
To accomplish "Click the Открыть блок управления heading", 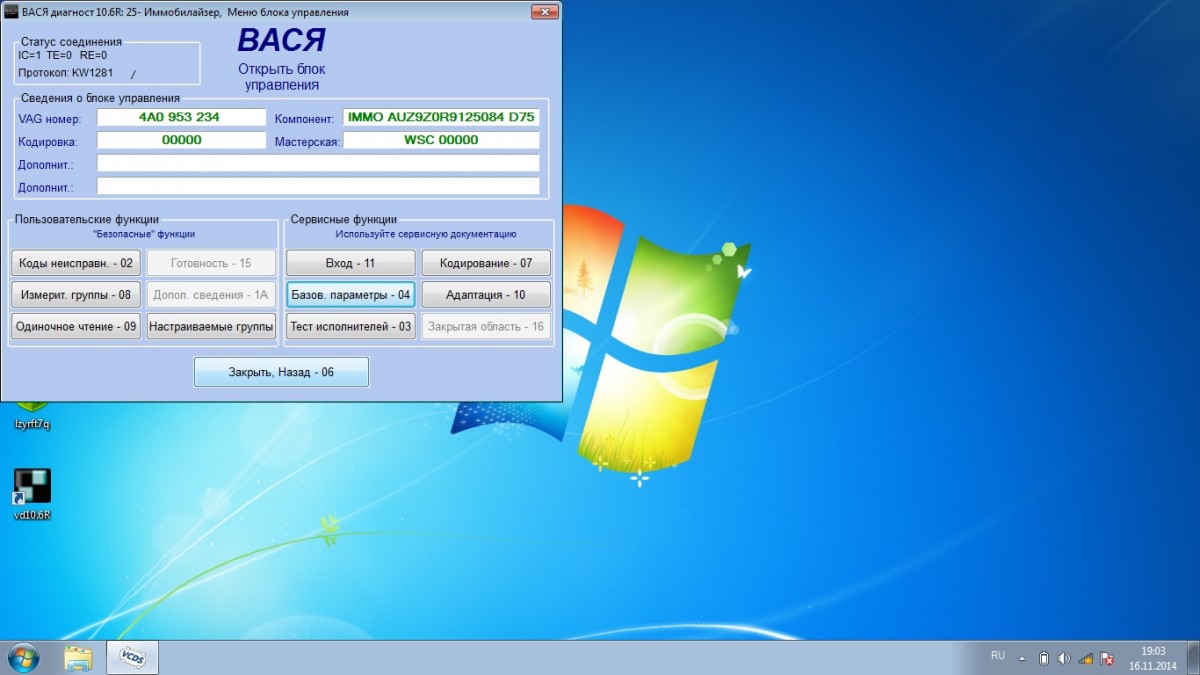I will [x=281, y=77].
